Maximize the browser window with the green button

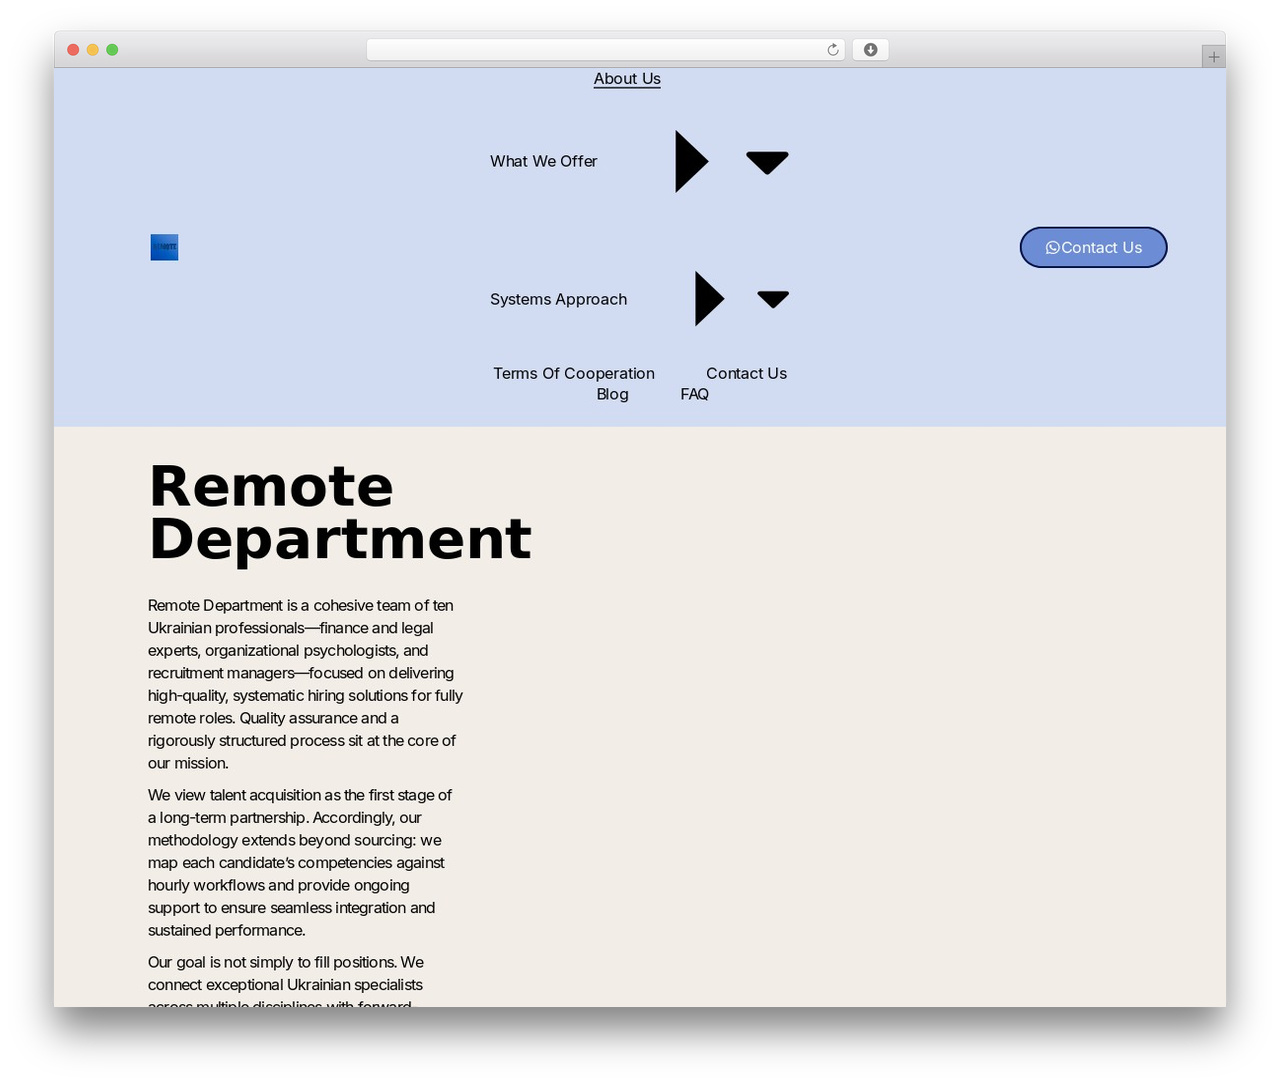(112, 50)
